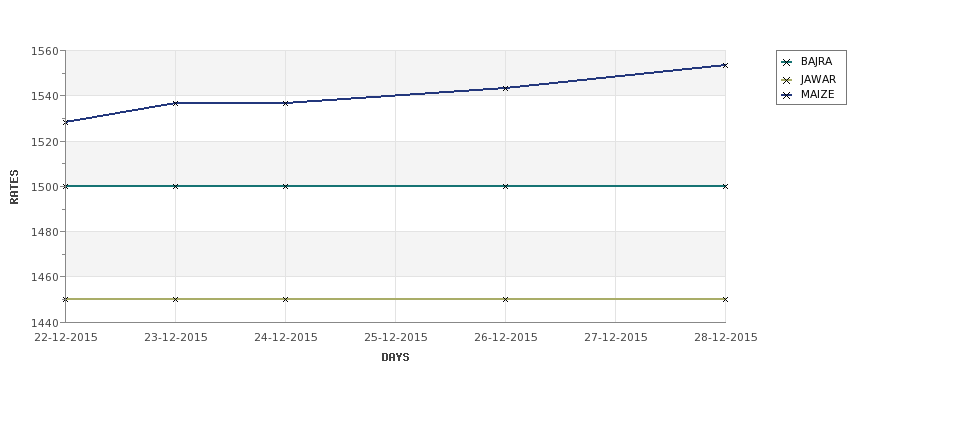
Task: Click the 22-12-2015 x-axis date label
Action: [x=66, y=338]
